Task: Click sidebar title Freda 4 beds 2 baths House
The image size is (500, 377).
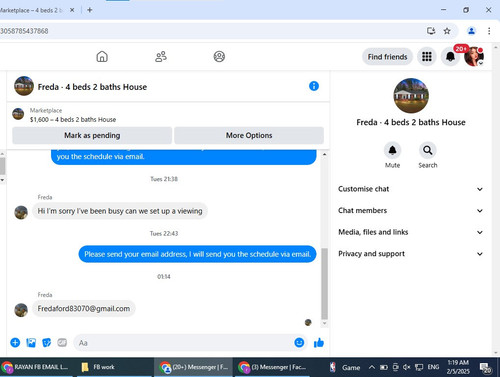Action: pos(411,122)
